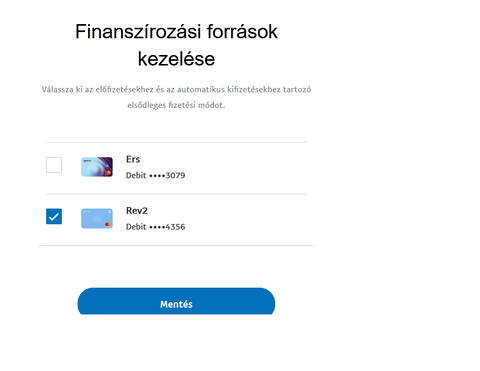The height and width of the screenshot is (371, 480).
Task: Click the Debit ••••4356 card number
Action: [x=155, y=227]
